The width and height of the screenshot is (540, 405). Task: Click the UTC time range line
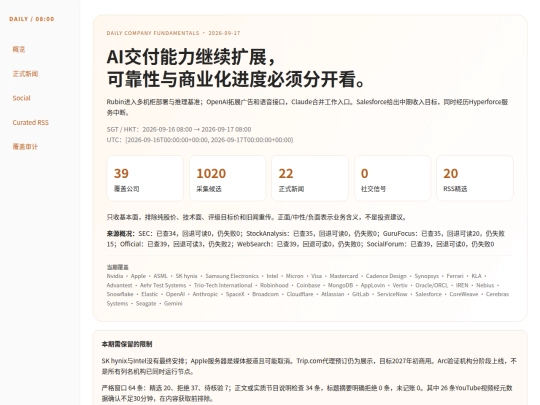(x=200, y=140)
